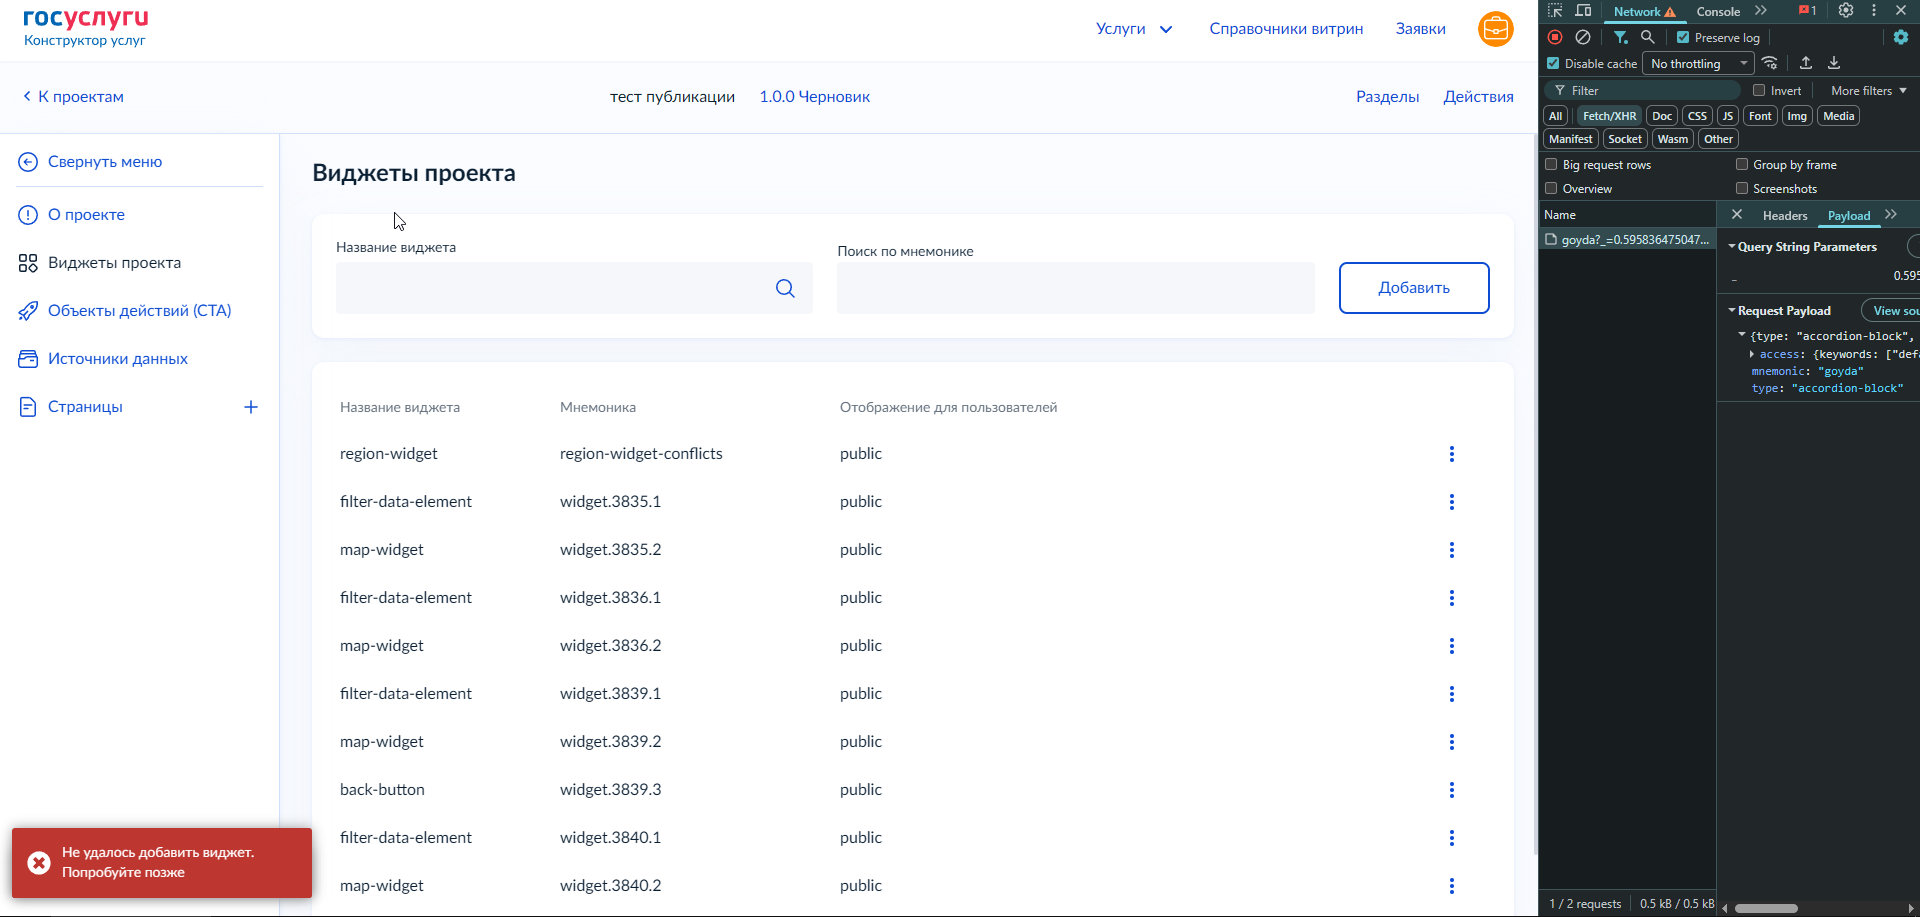Enable the Screenshots checkbox
The image size is (1920, 917).
tap(1742, 188)
